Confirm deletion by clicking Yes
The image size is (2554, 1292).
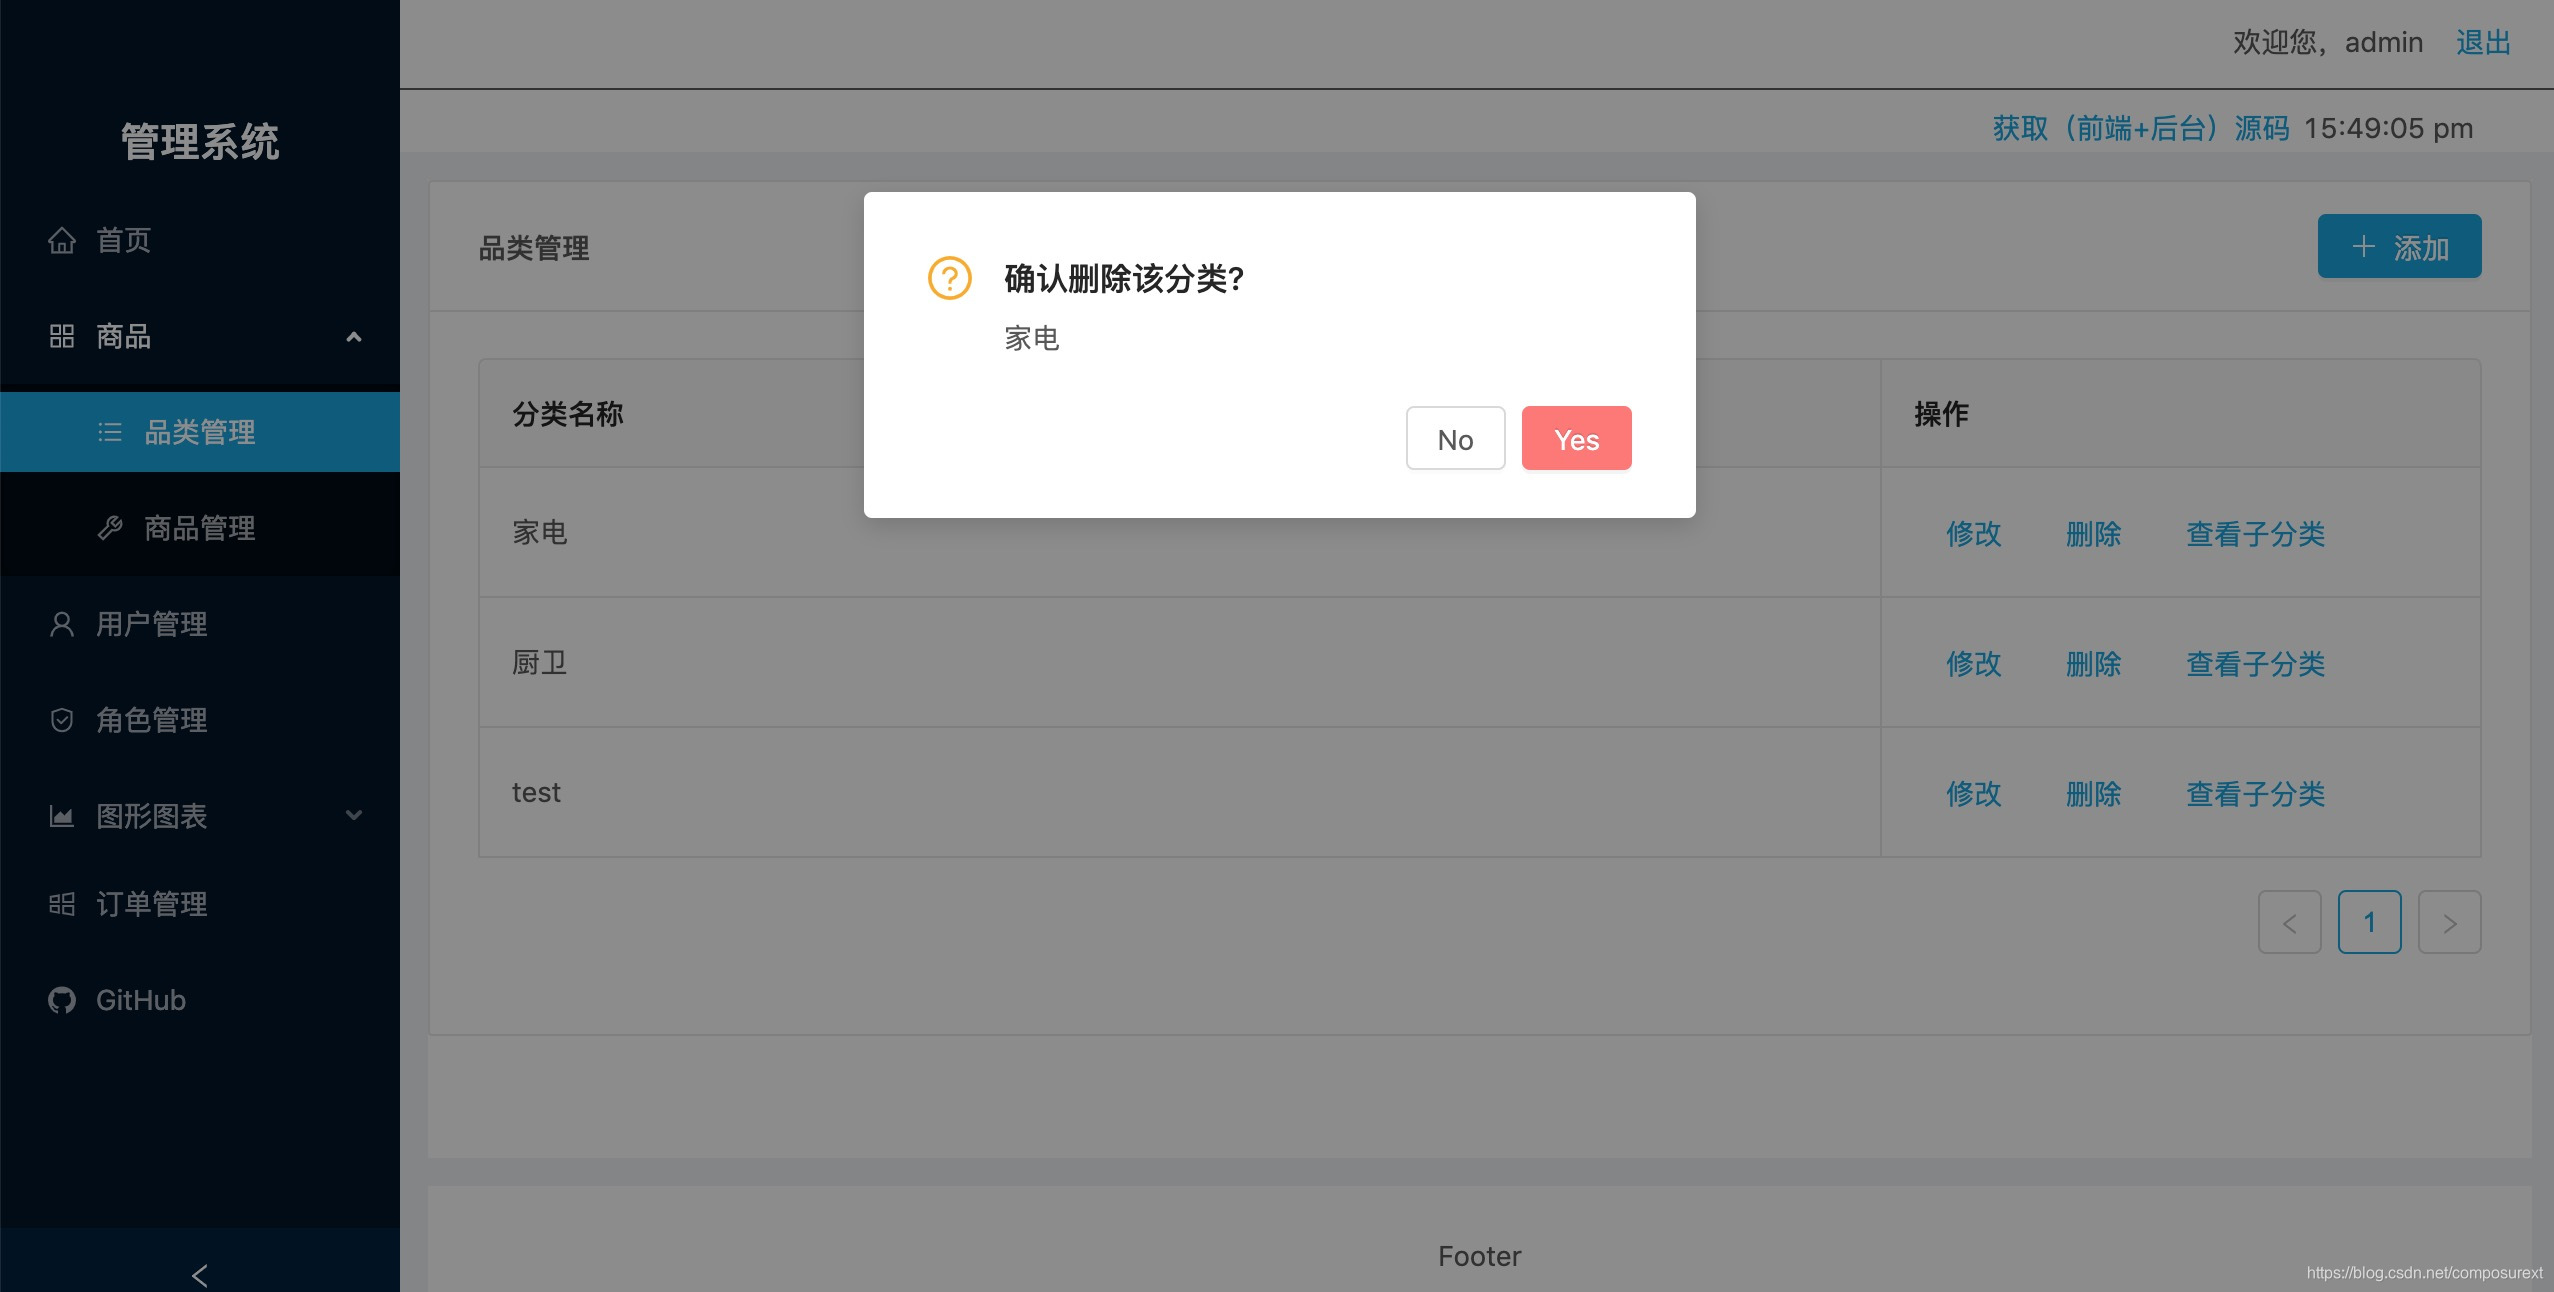[1575, 438]
